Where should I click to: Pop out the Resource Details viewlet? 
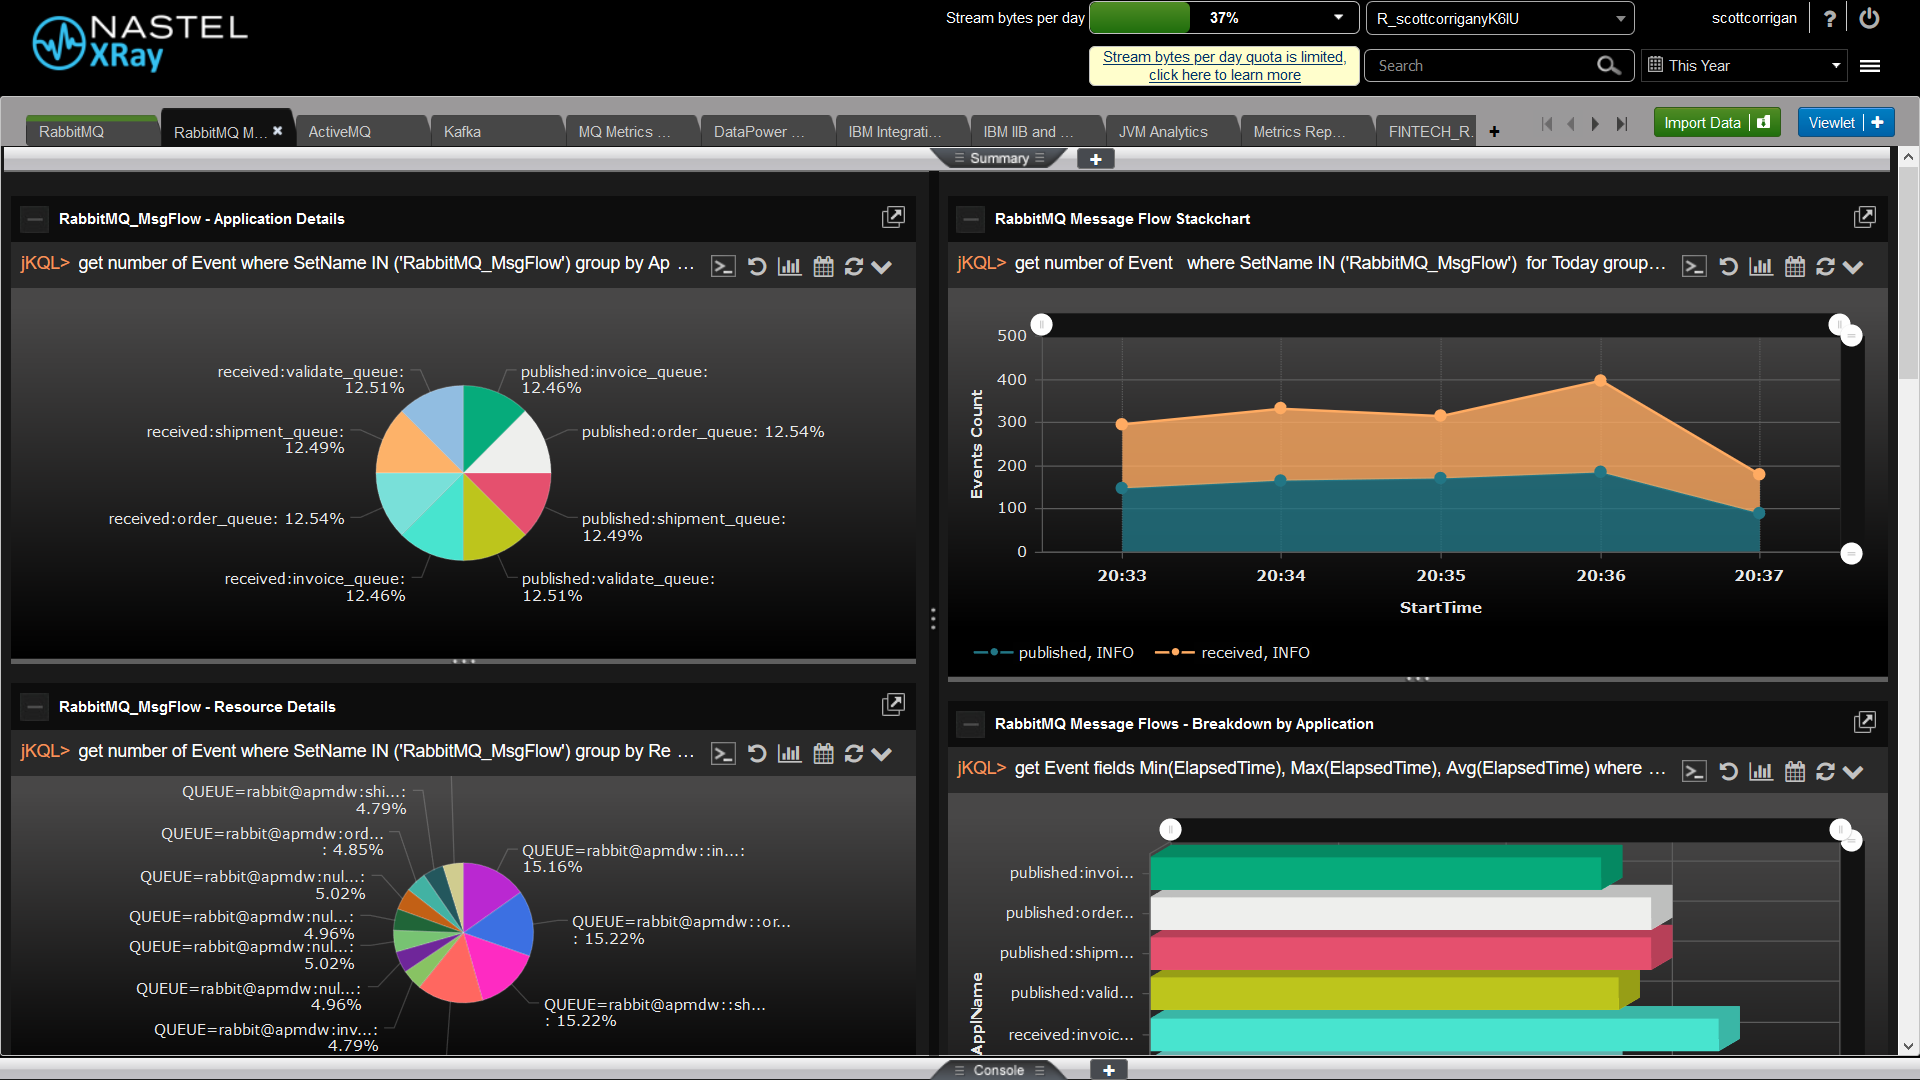(x=893, y=705)
